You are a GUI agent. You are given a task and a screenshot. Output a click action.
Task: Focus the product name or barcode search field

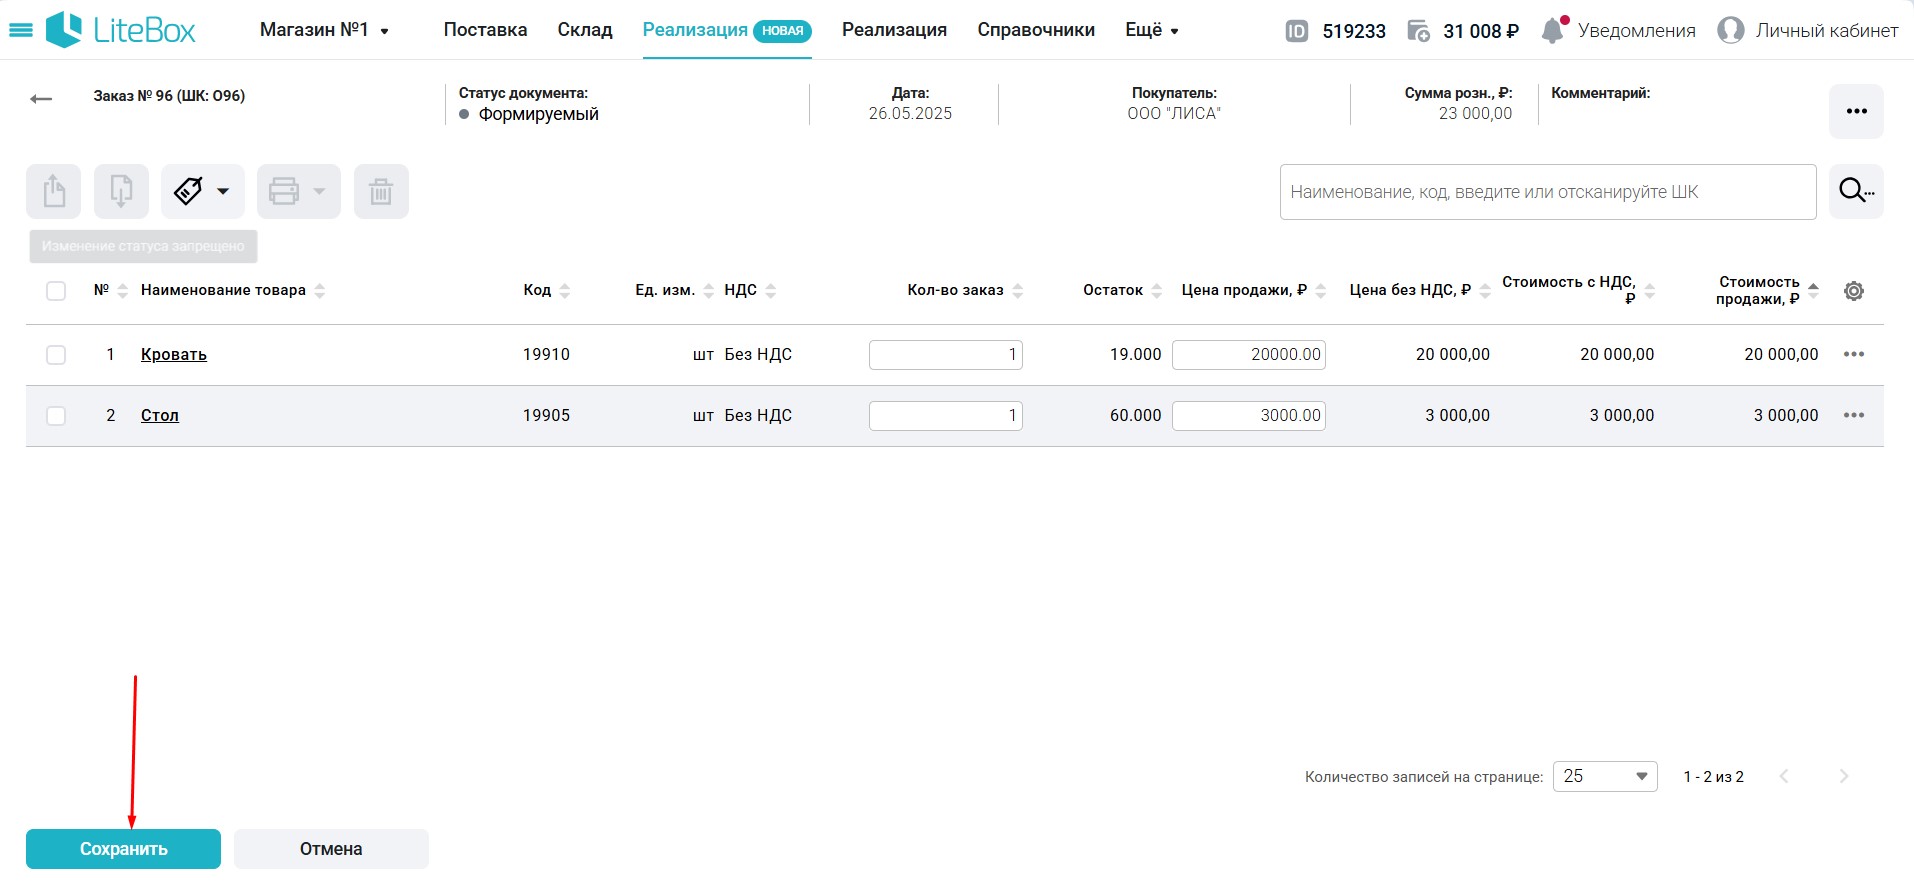click(1547, 192)
